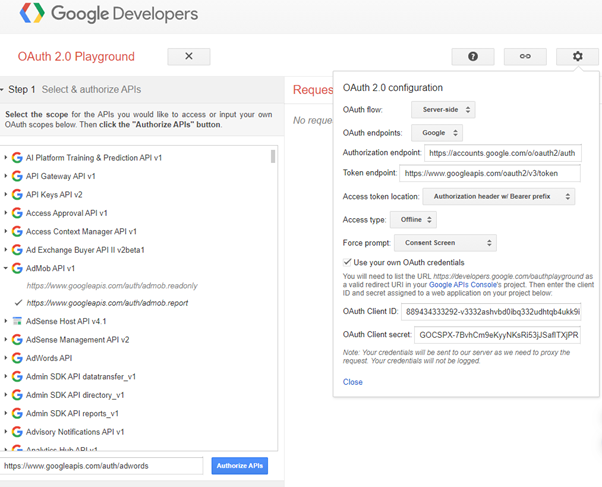602x487 pixels.
Task: Open the help question mark button
Action: point(473,56)
